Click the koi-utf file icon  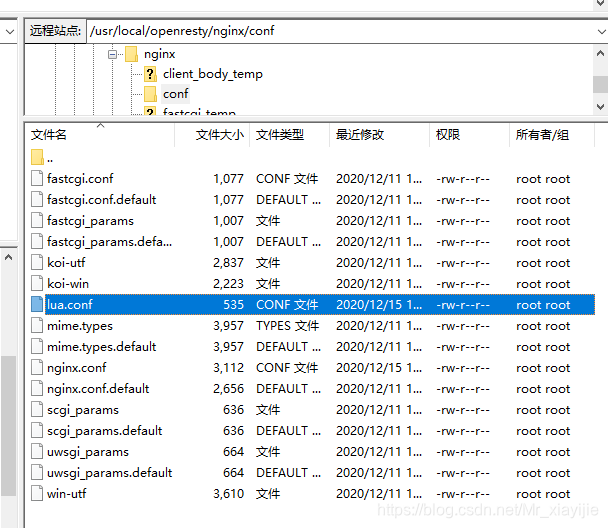pos(37,262)
